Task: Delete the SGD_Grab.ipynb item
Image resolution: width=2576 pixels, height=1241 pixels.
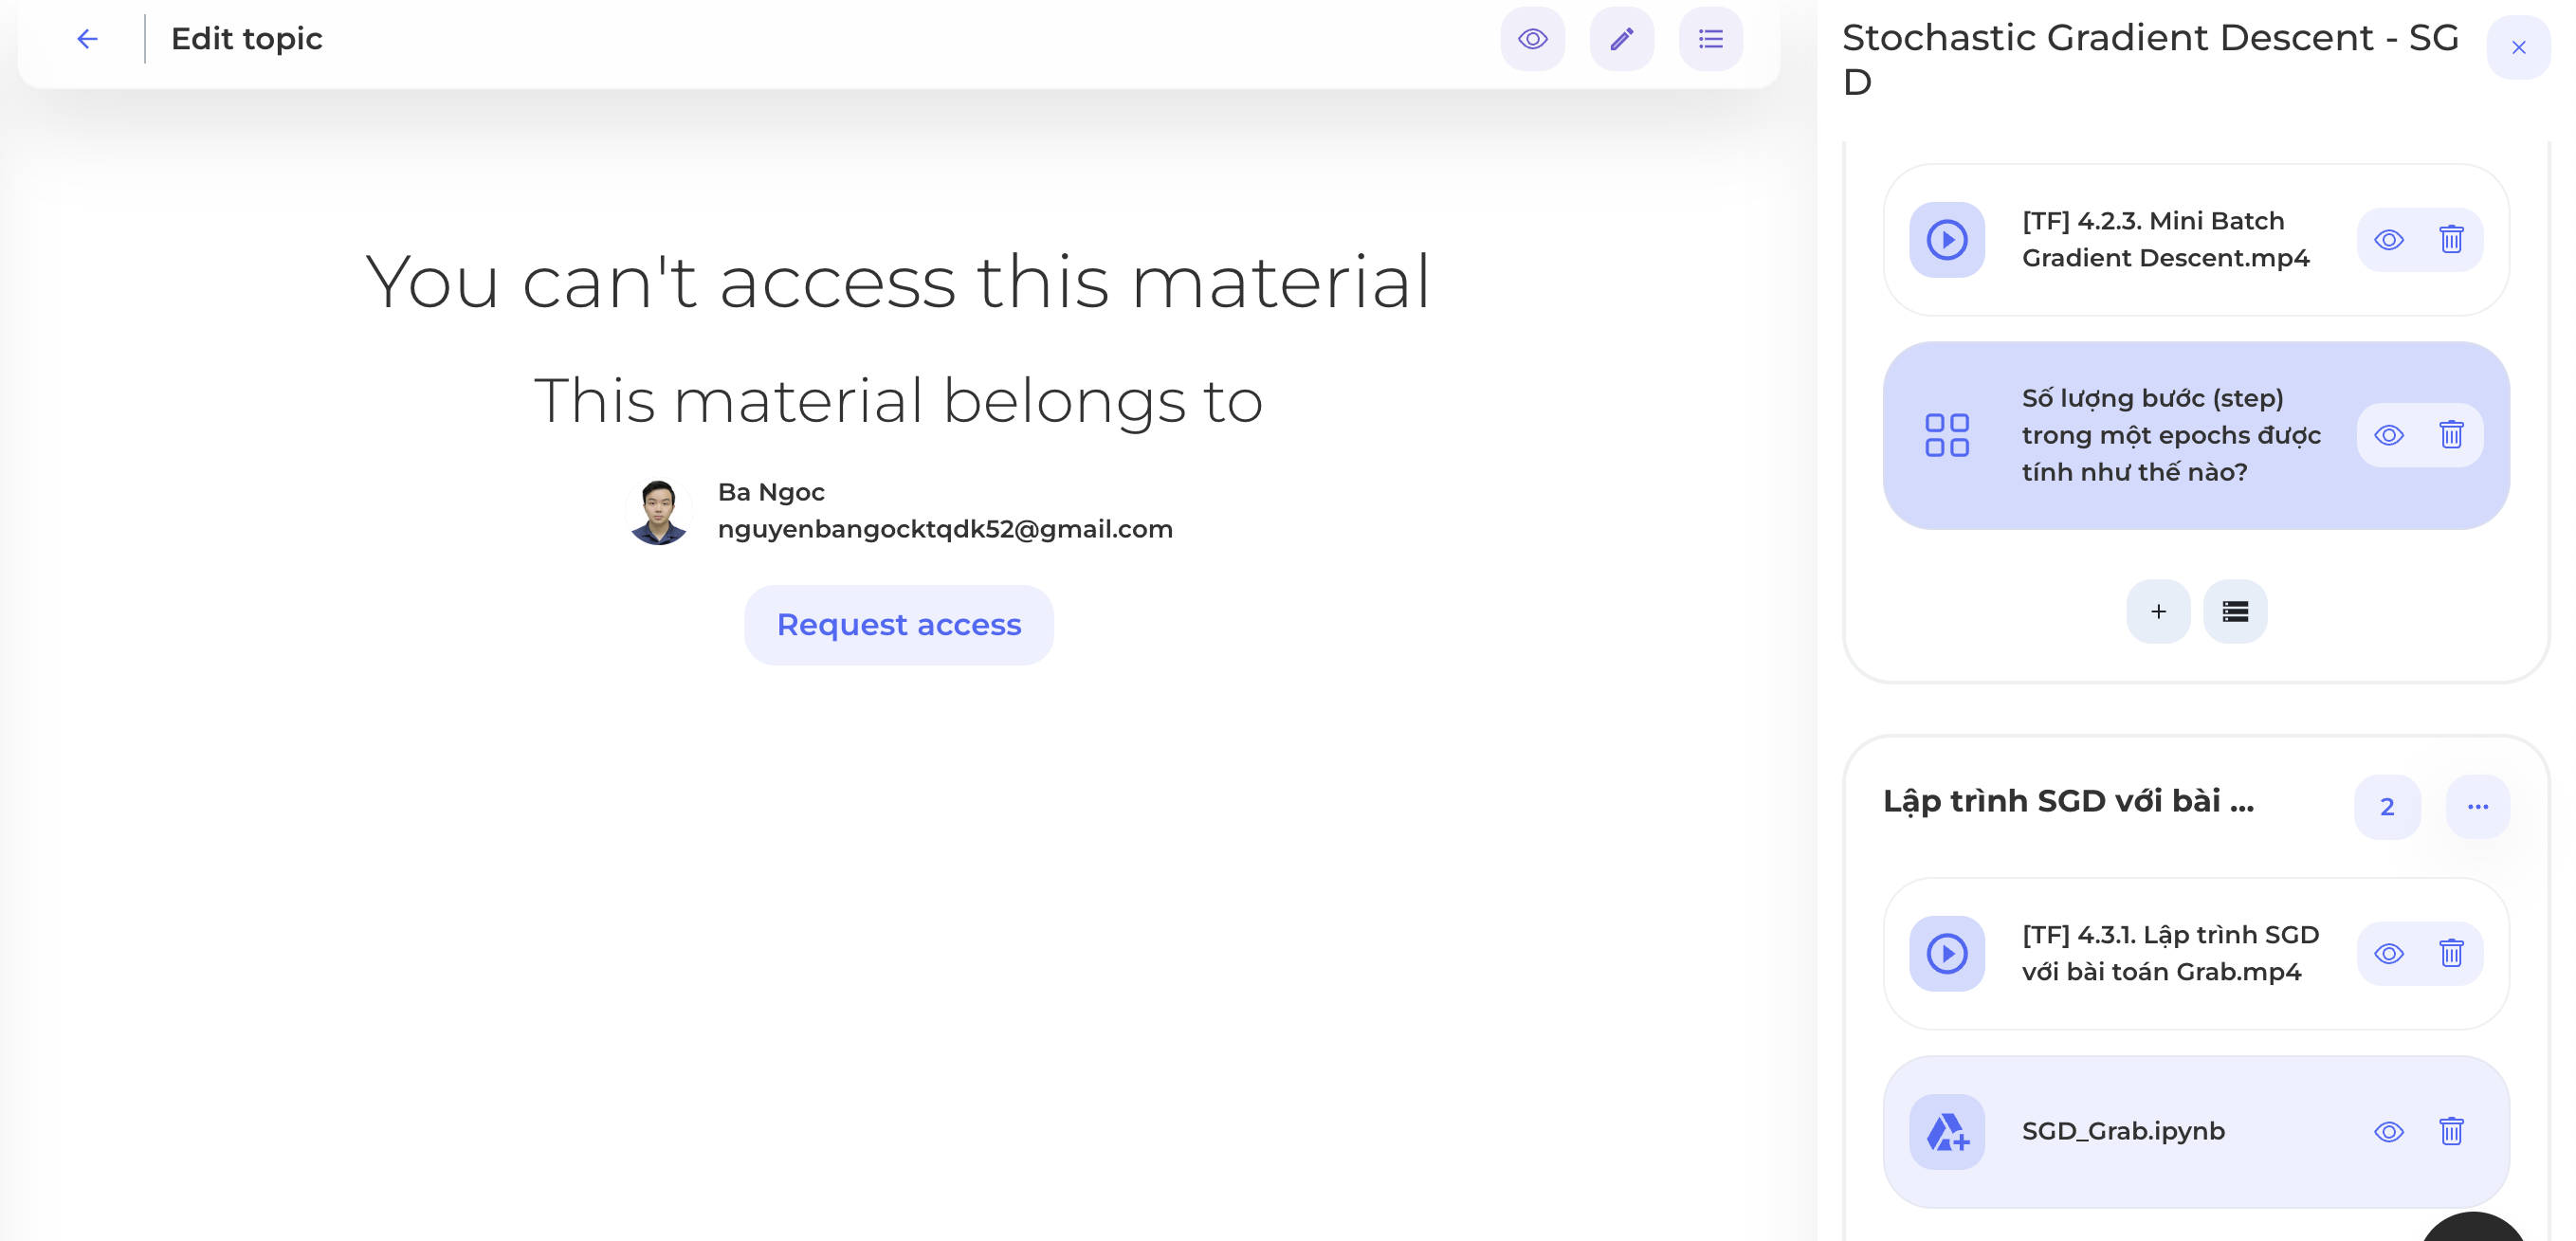Action: point(2451,1132)
